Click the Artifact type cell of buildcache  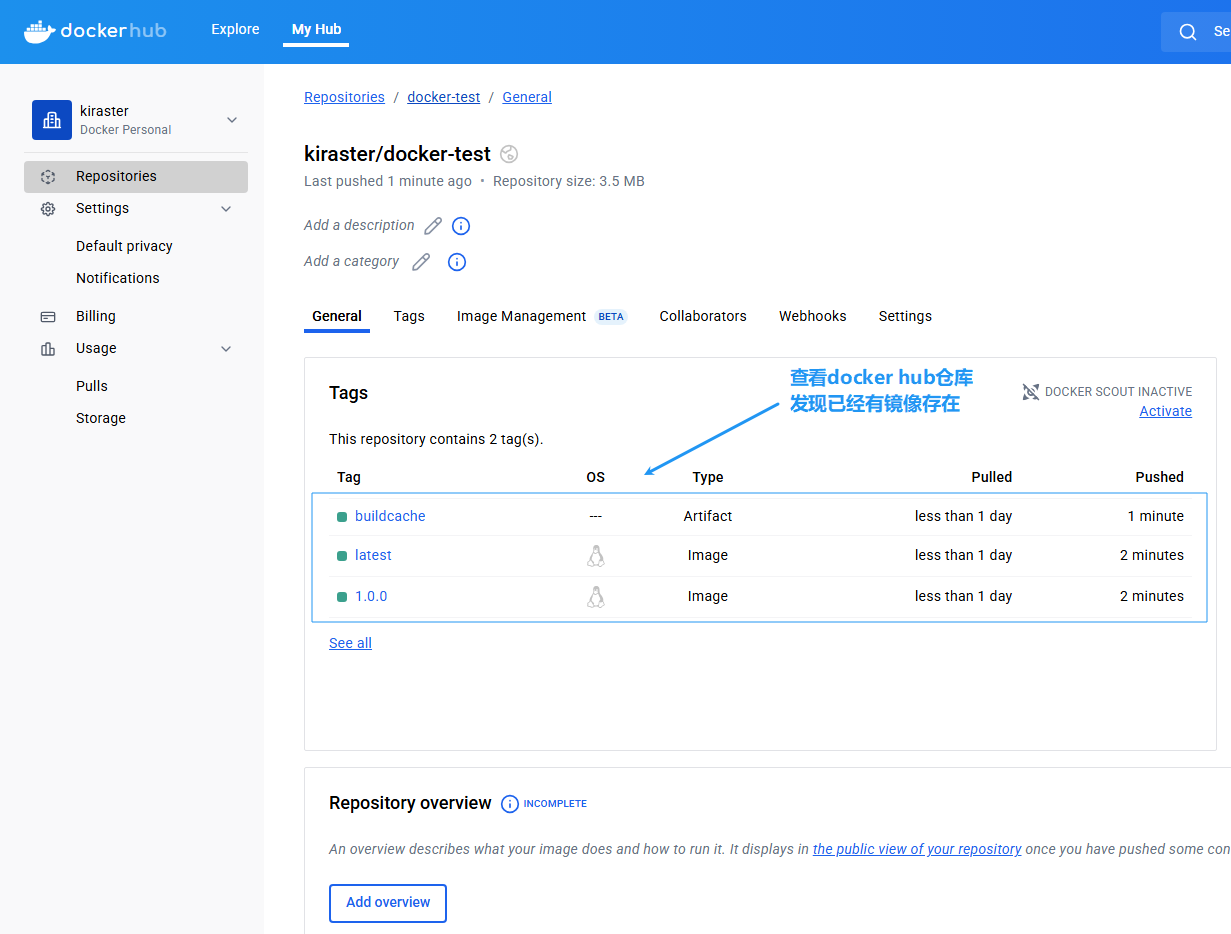click(708, 516)
